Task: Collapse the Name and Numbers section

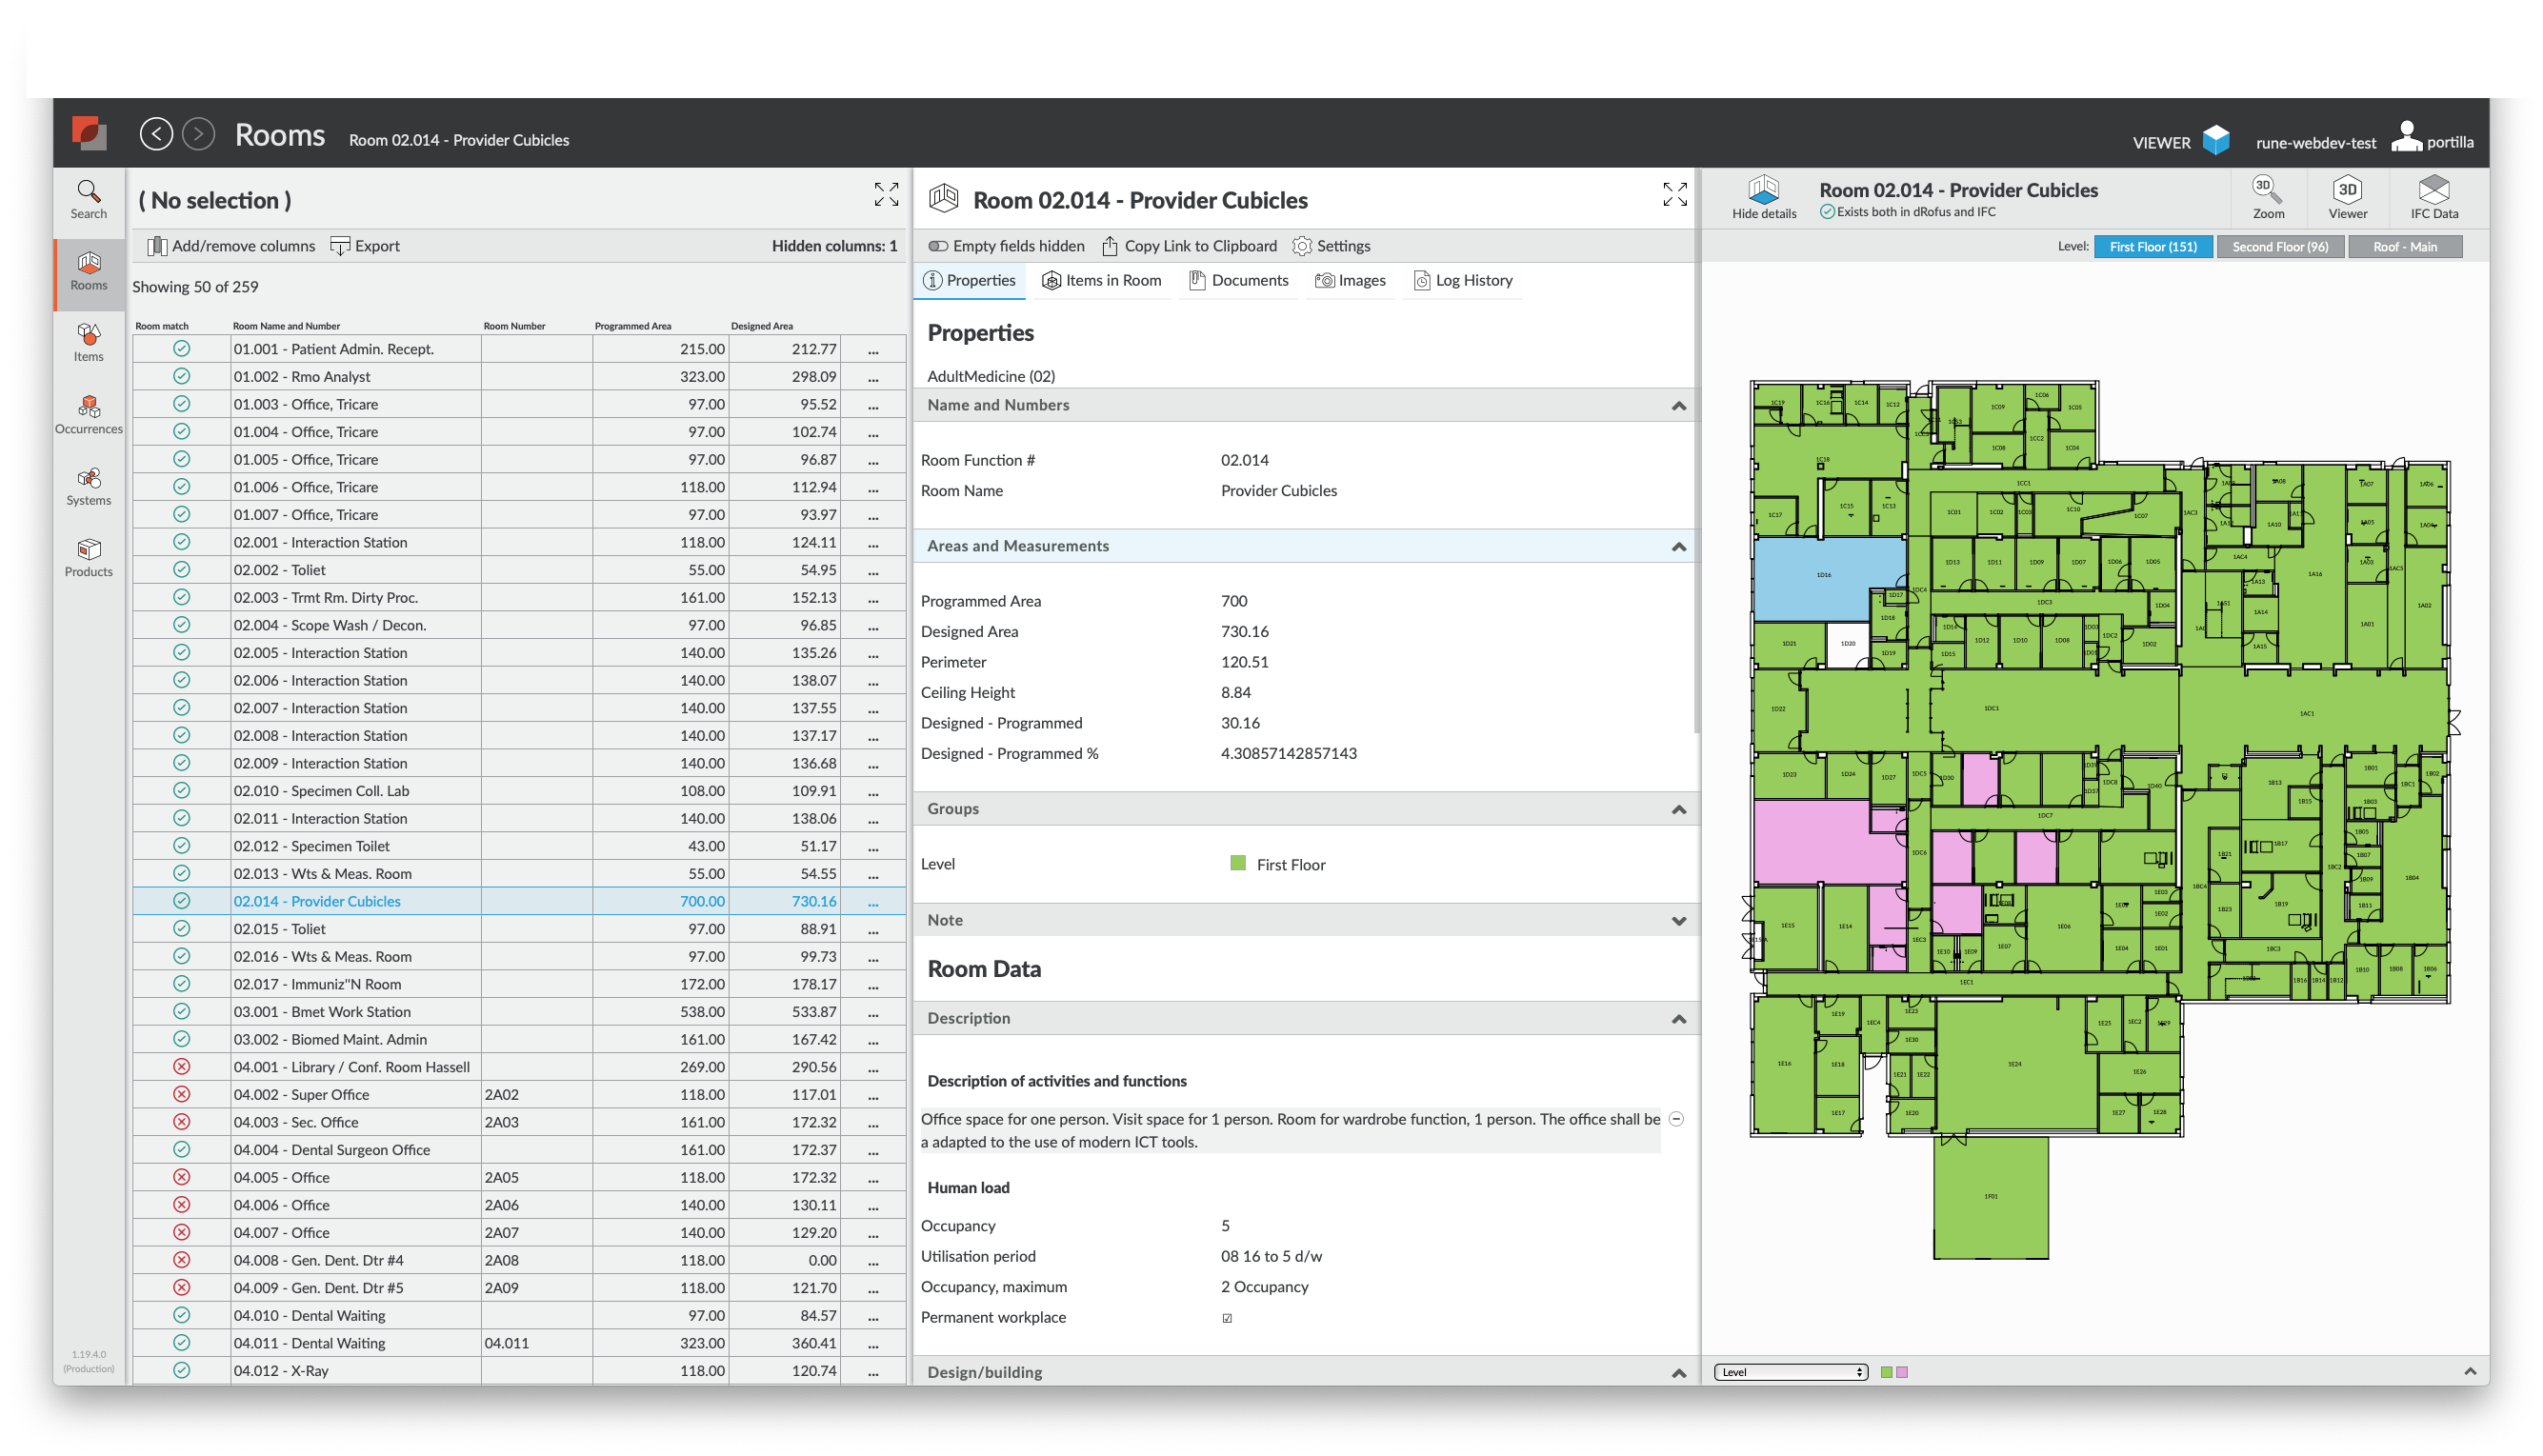Action: tap(1678, 406)
